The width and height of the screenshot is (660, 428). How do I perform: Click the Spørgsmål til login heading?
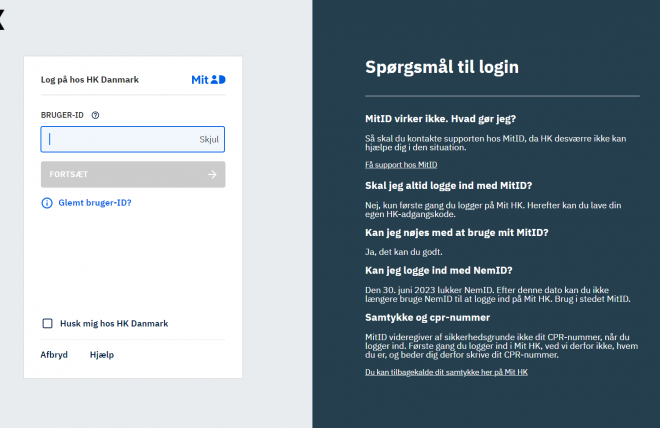[x=442, y=67]
